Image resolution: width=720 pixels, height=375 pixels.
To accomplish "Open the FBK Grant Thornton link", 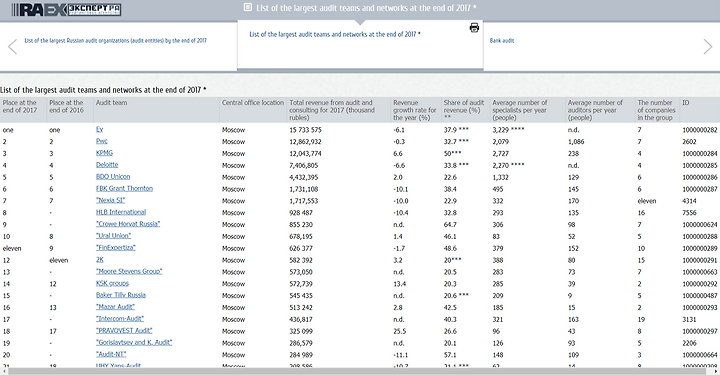I will (124, 189).
